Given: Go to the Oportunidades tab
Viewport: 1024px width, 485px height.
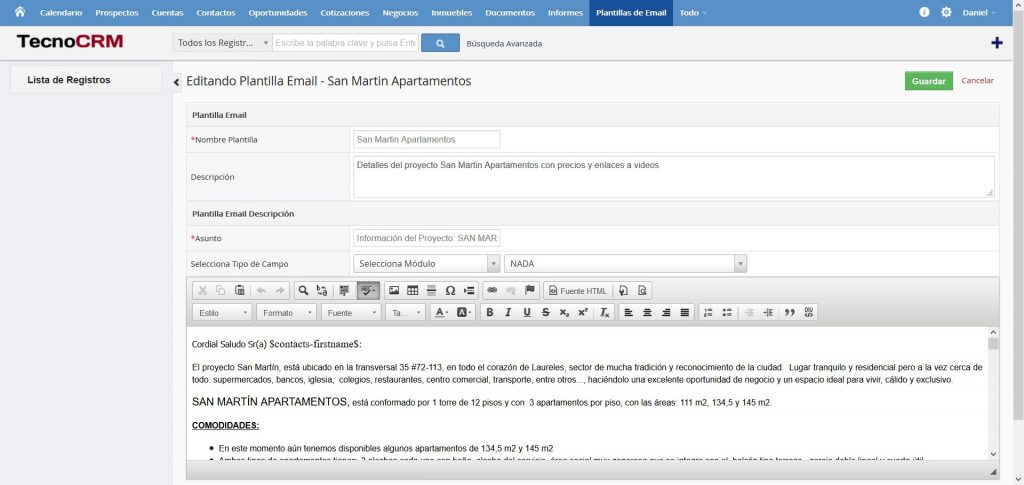Looking at the screenshot, I should [x=277, y=13].
